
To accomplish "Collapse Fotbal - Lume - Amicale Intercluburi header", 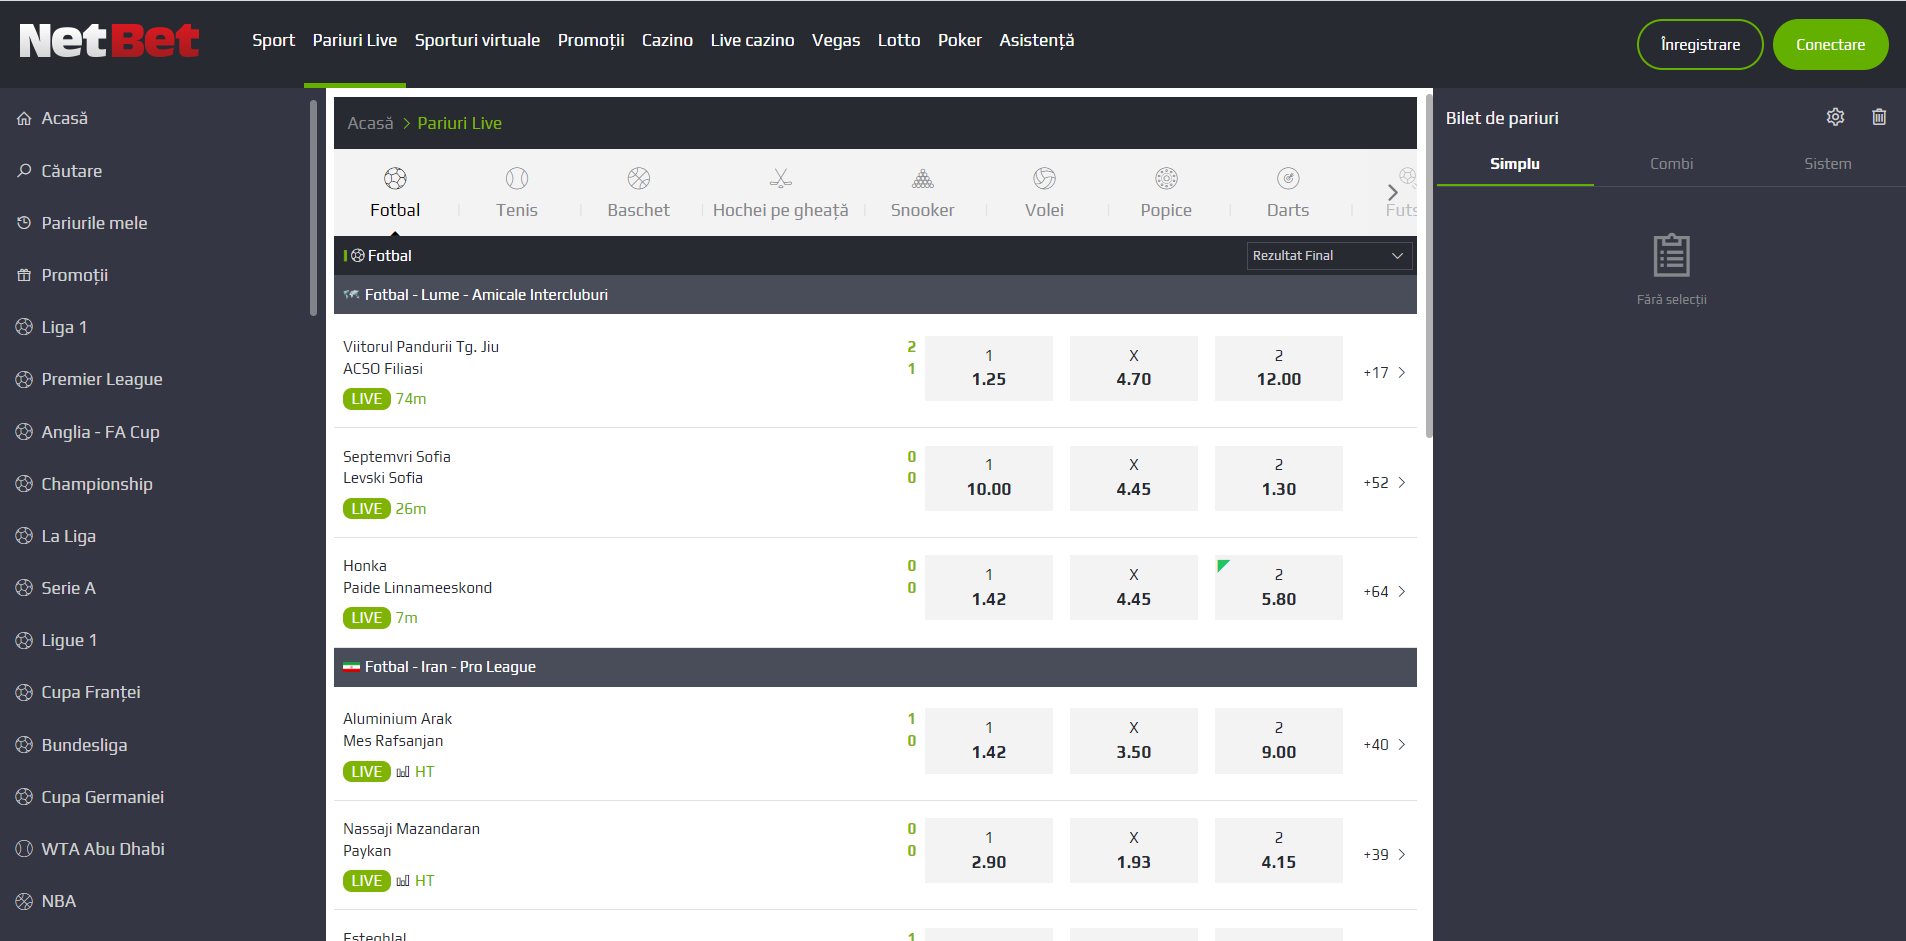I will coord(875,295).
